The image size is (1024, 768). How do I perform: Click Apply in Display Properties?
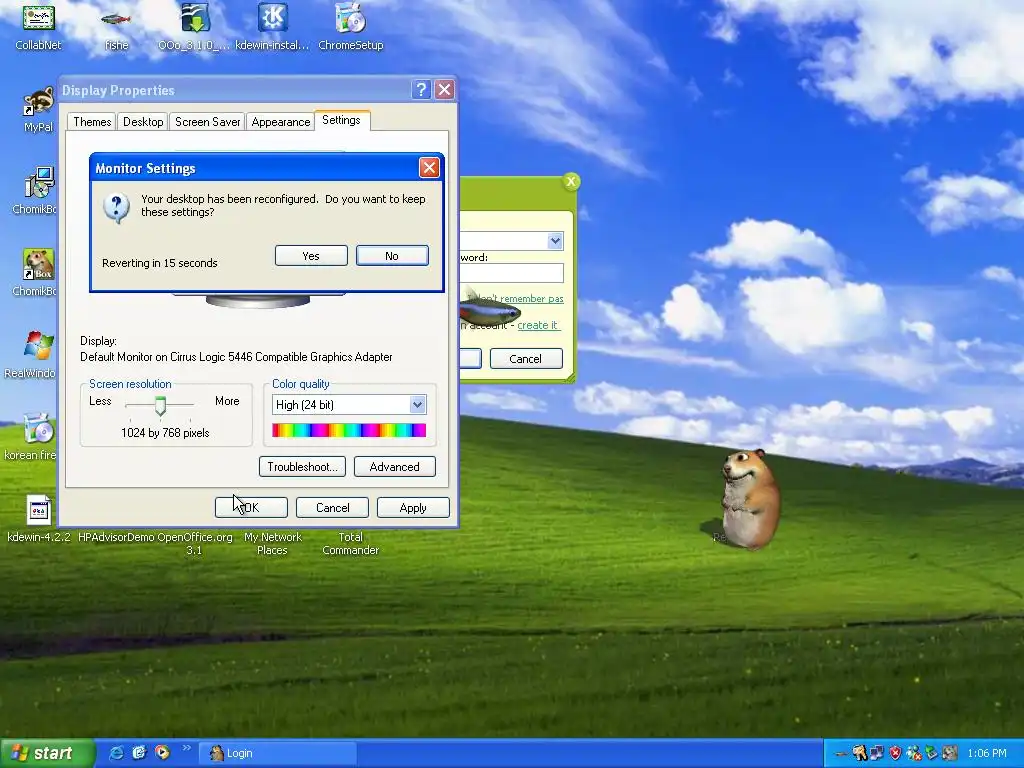coord(413,508)
